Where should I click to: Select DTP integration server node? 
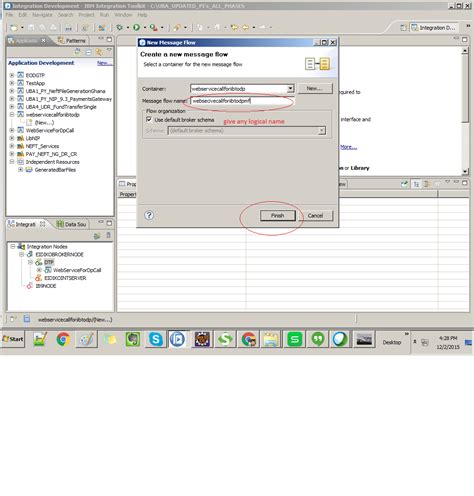(x=49, y=262)
